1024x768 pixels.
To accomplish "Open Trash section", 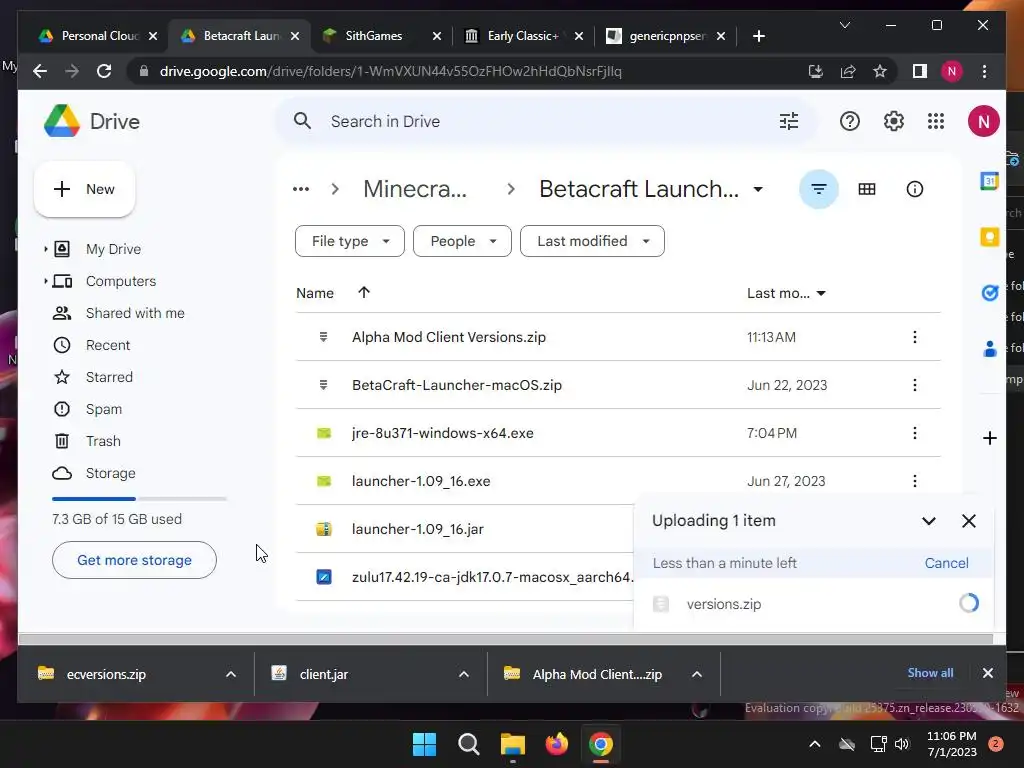I will pyautogui.click(x=103, y=441).
